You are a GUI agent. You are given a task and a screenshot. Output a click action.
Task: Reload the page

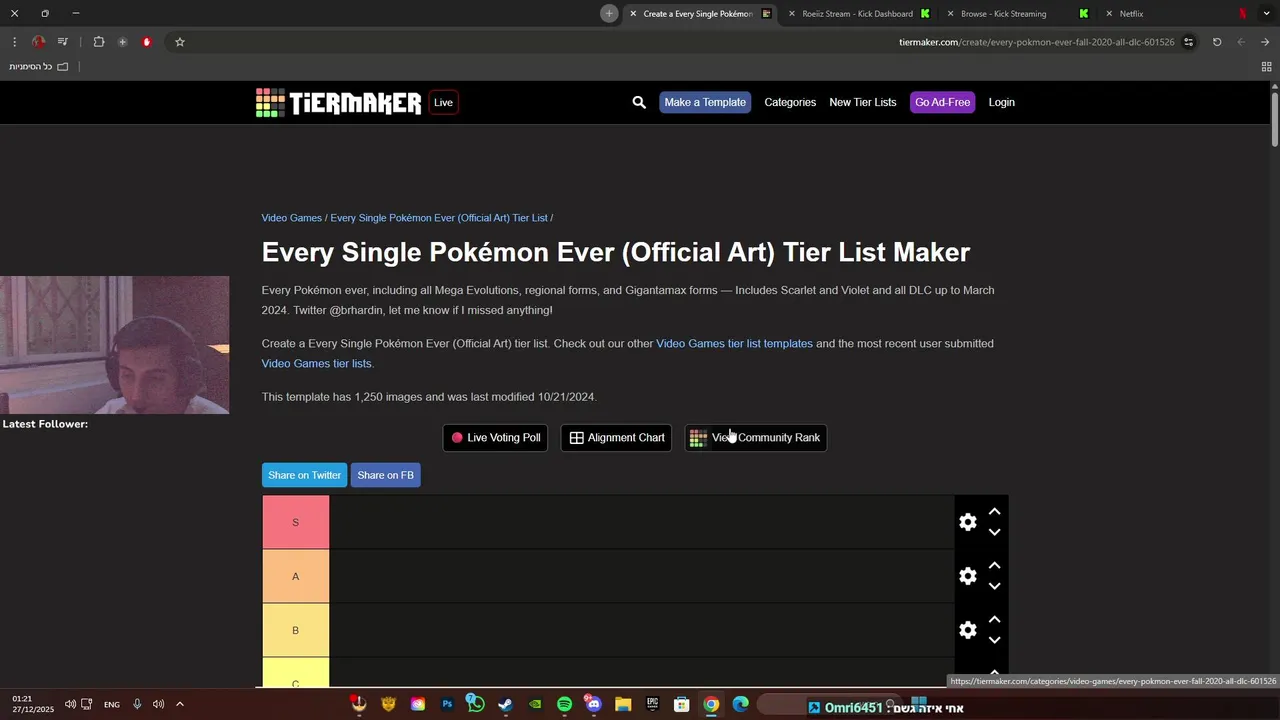pos(1217,42)
